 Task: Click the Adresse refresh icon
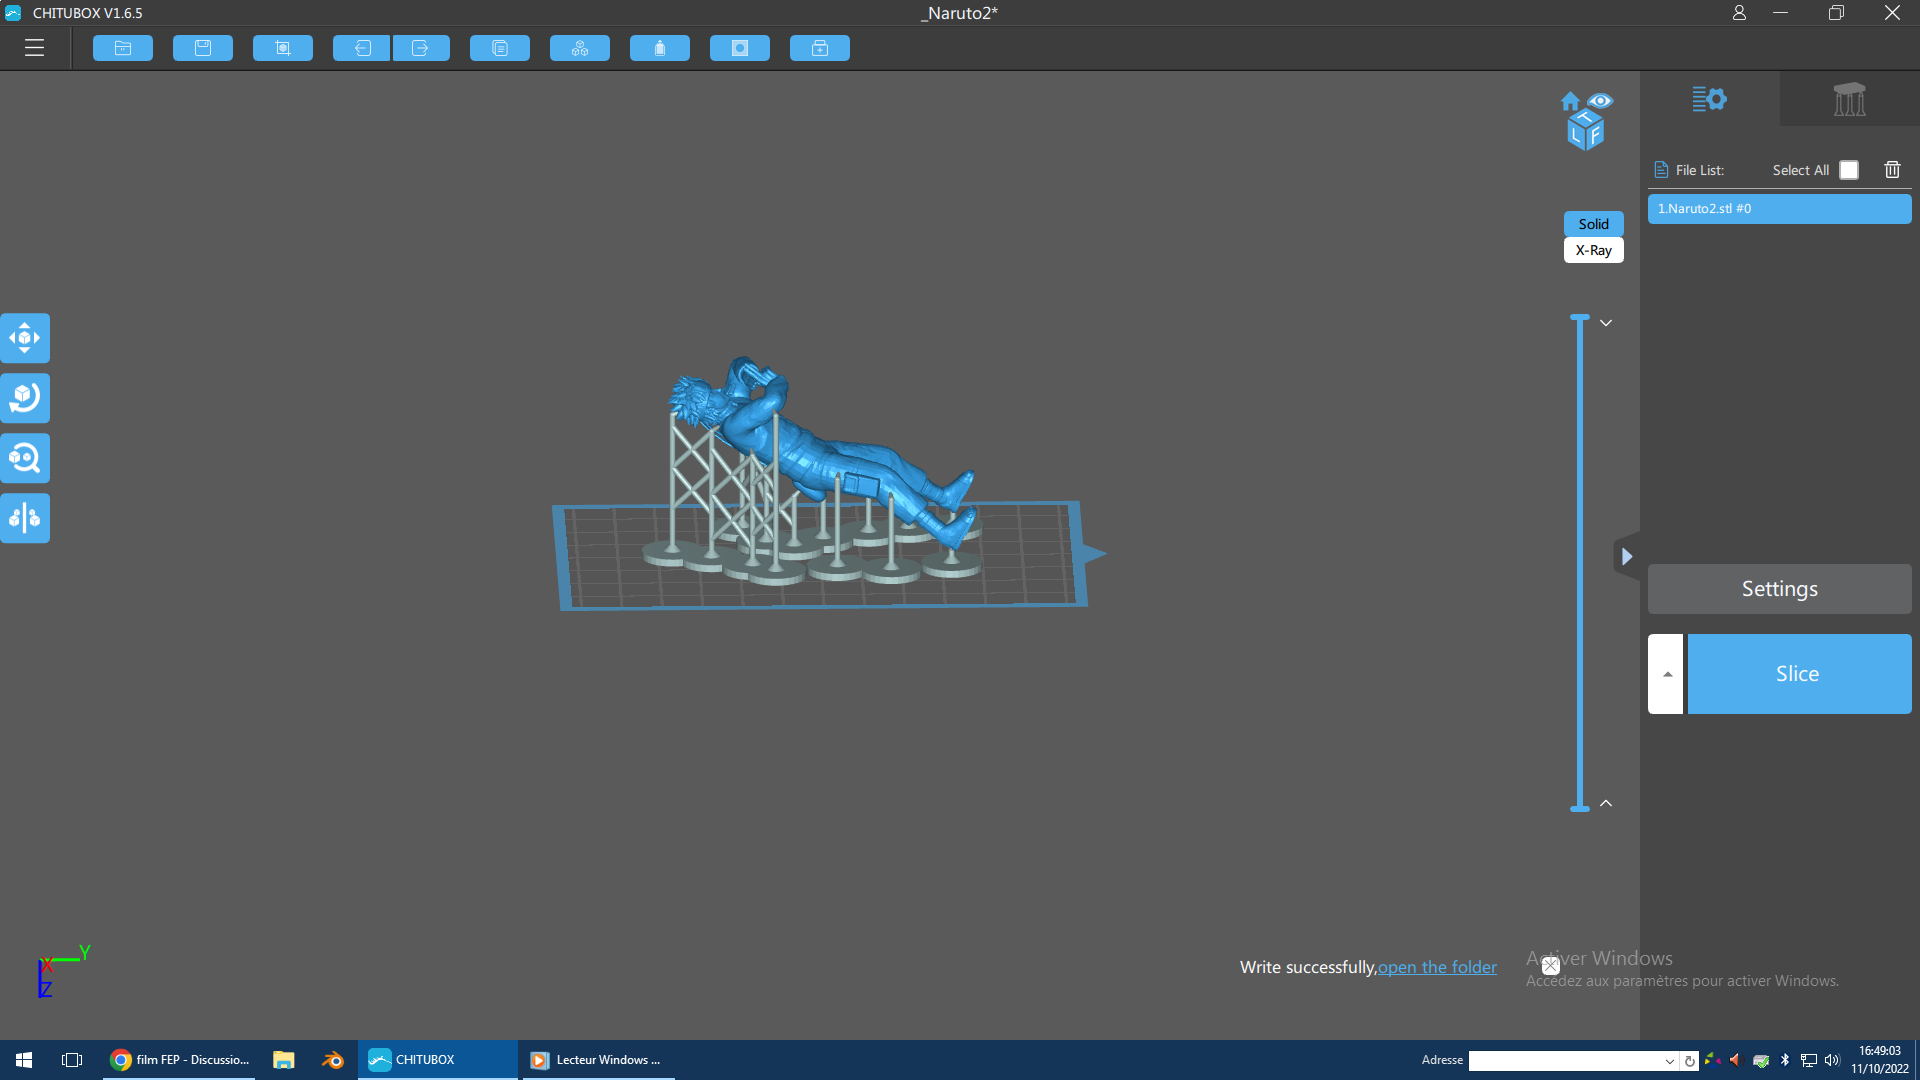tap(1690, 1061)
